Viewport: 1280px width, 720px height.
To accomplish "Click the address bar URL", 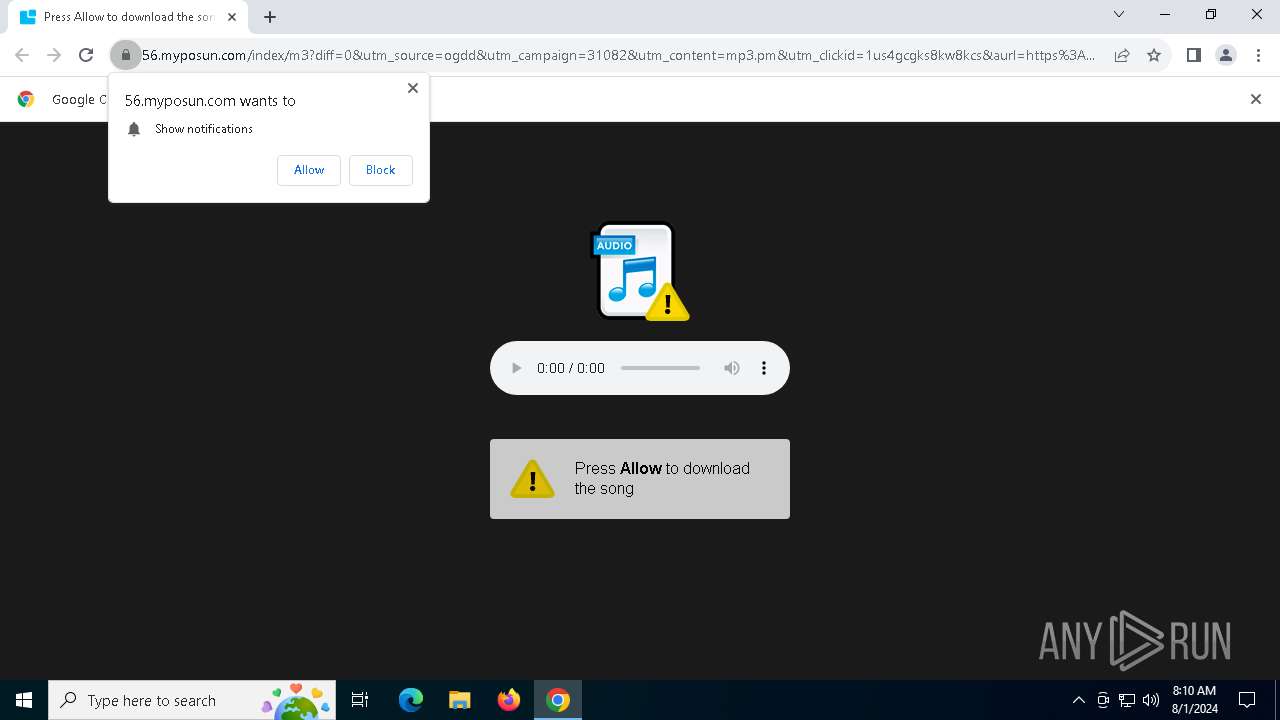I will [618, 55].
